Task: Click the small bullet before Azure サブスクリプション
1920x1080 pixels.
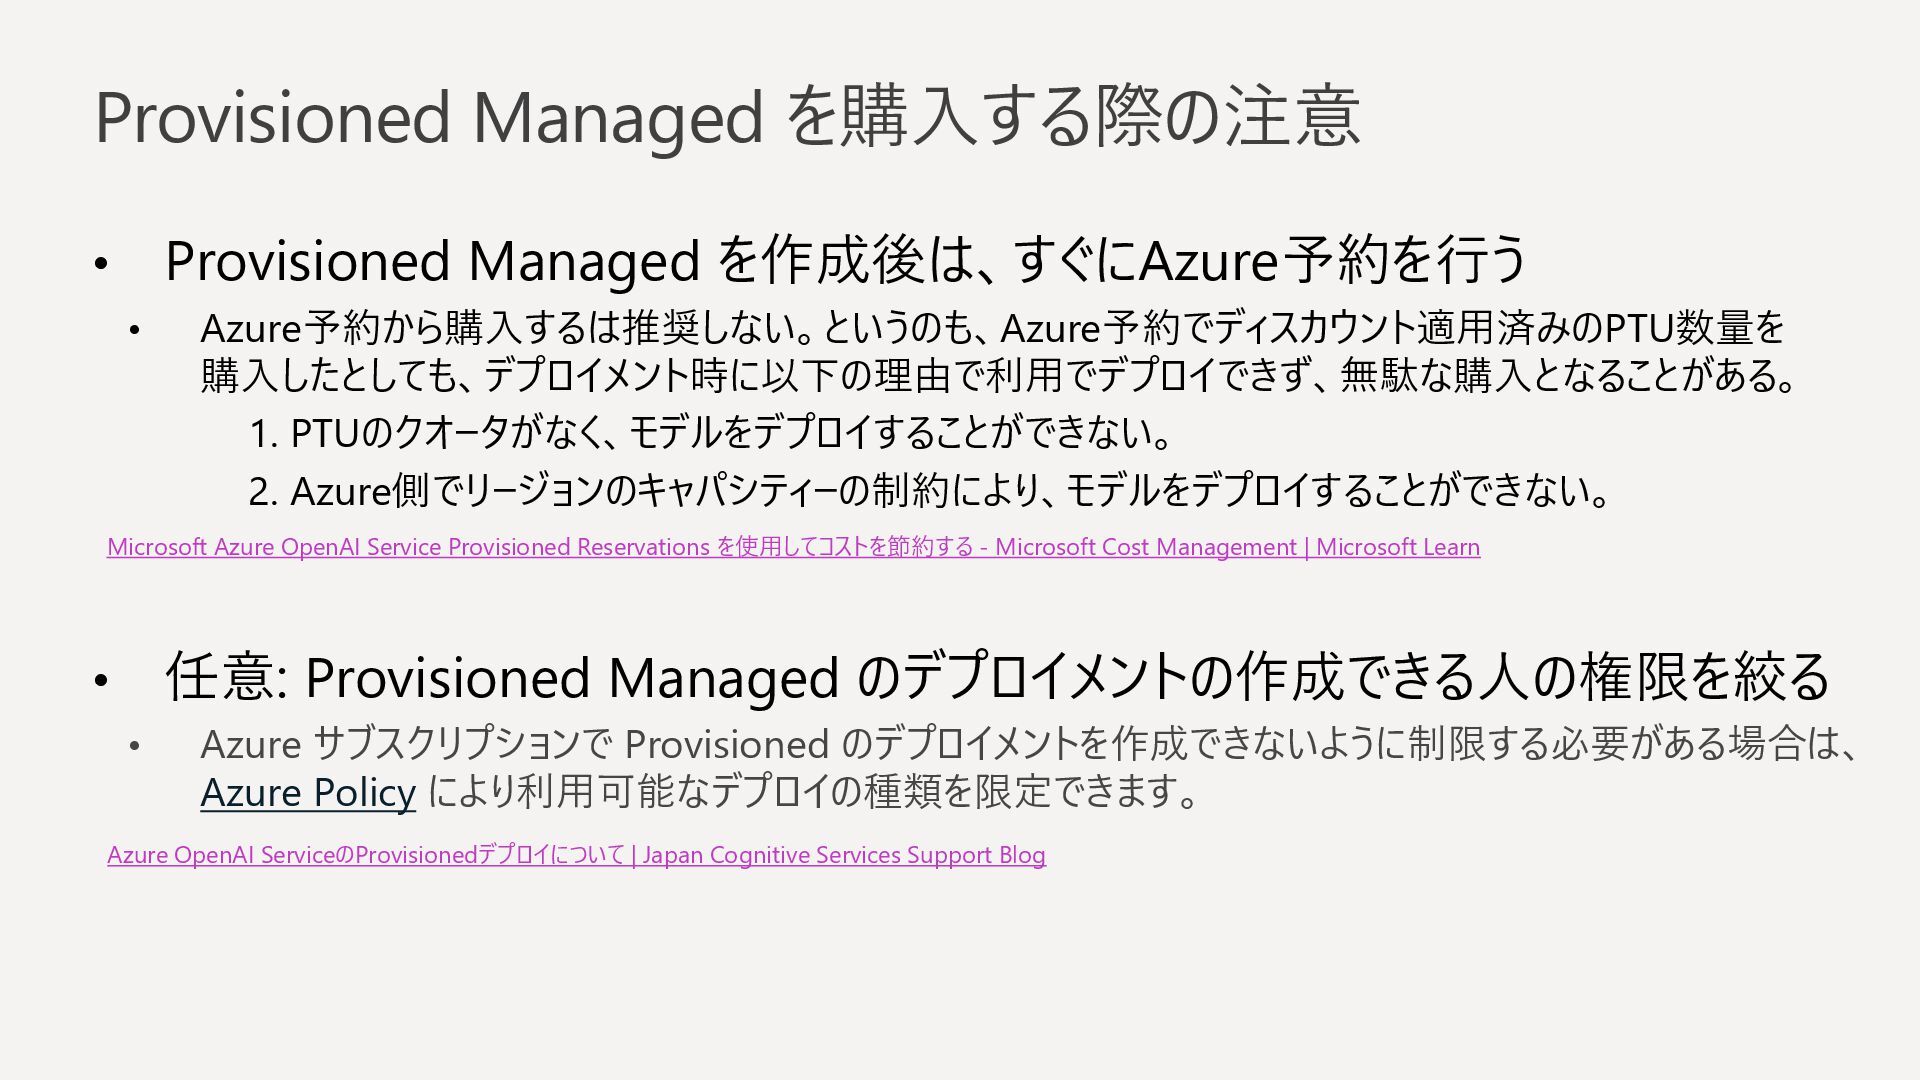Action: point(135,746)
